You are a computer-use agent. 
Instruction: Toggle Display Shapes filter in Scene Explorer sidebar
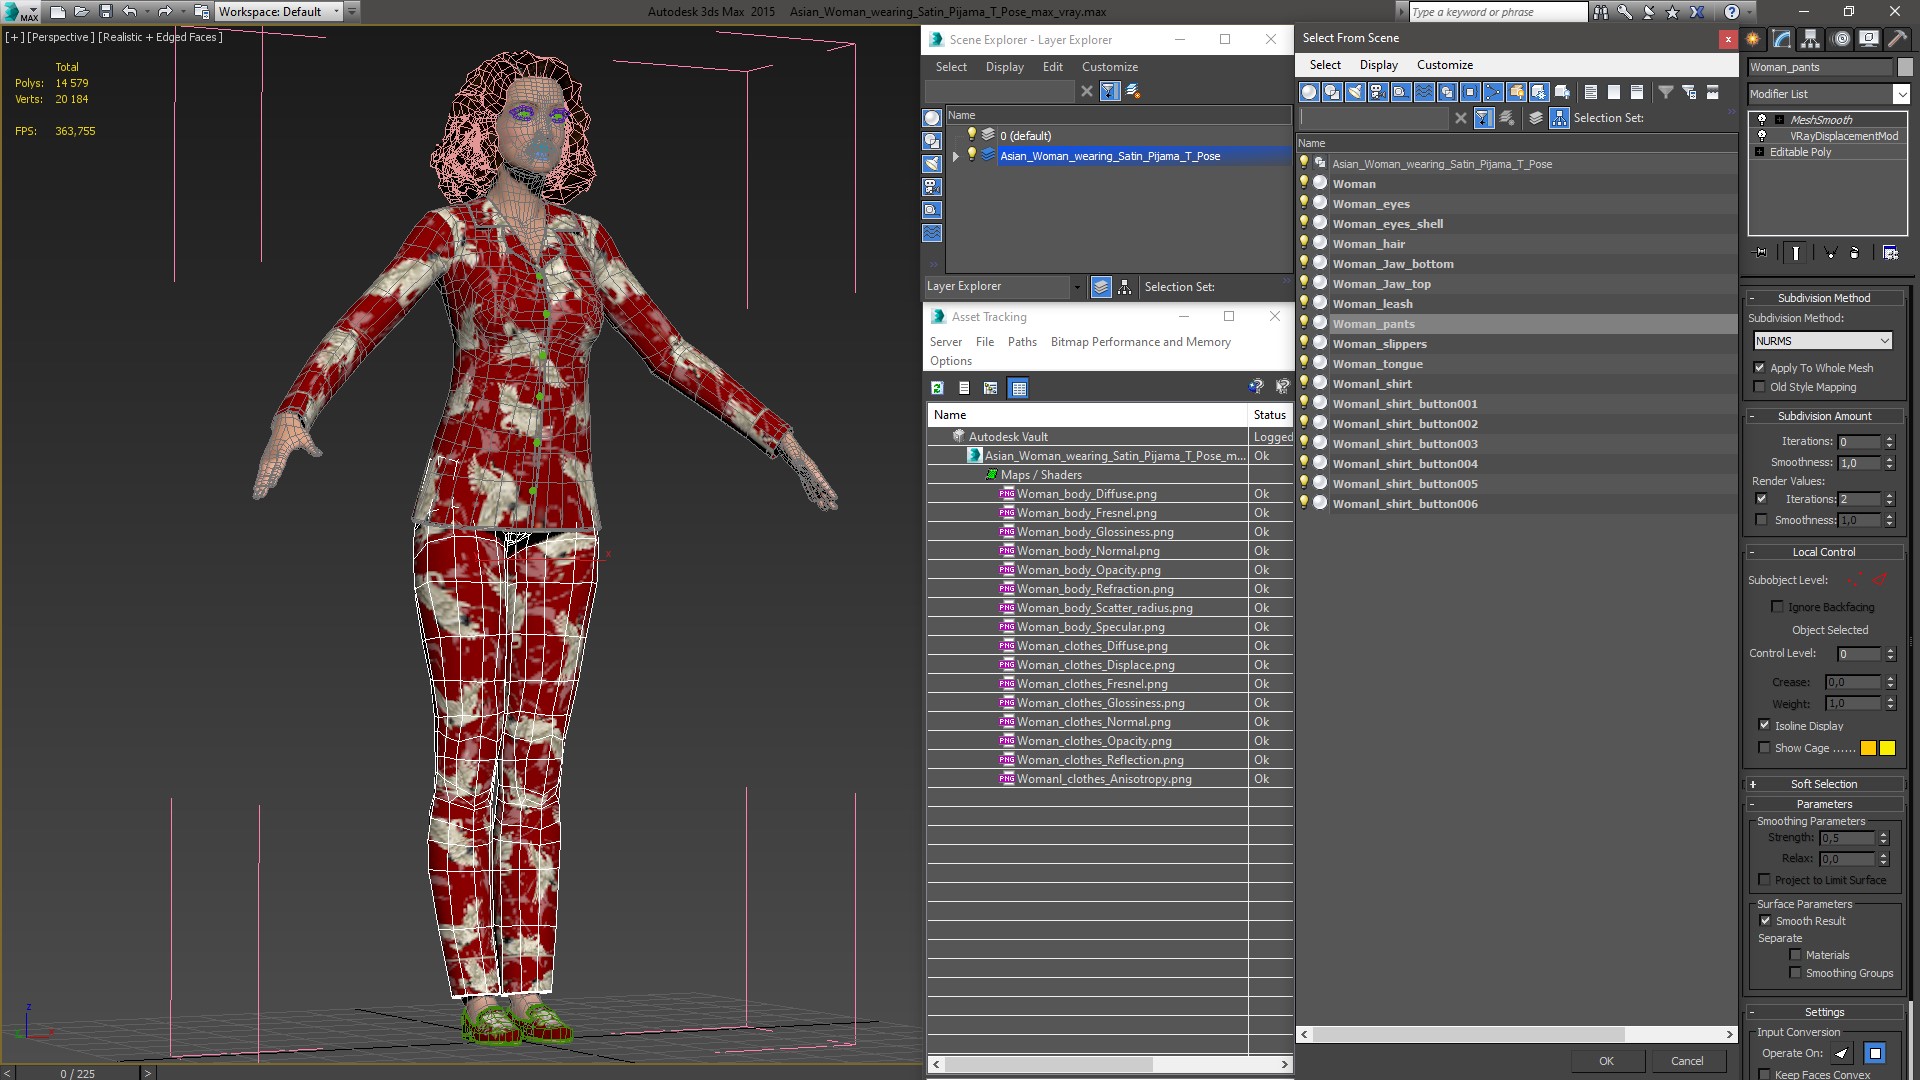(x=932, y=141)
